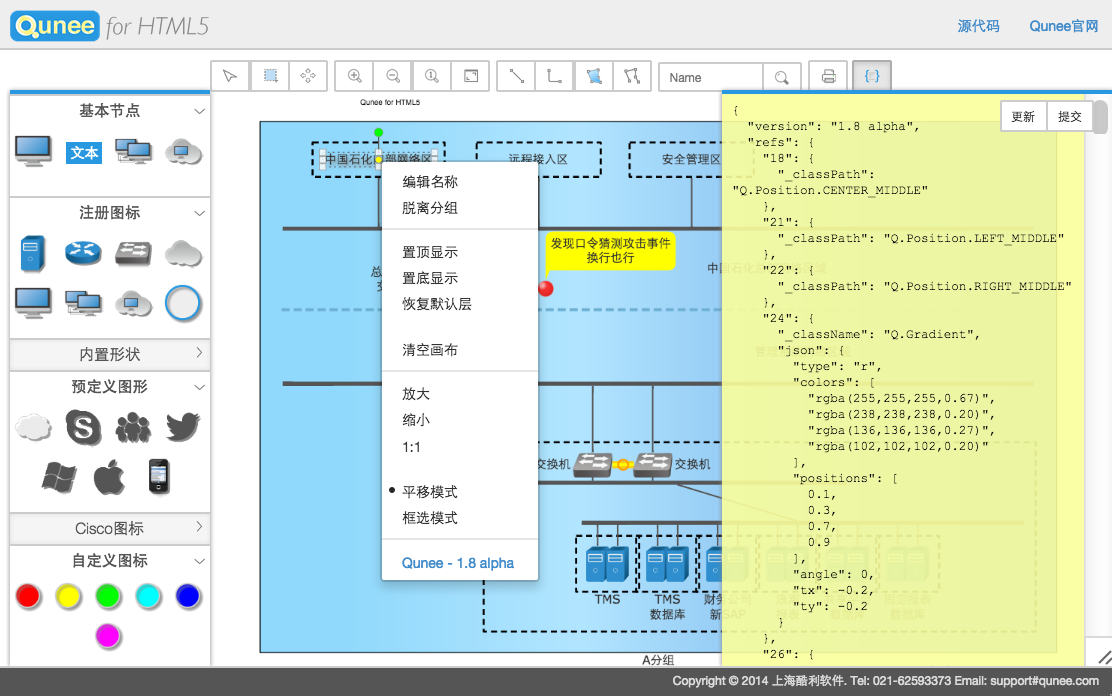Expand the Cisco图标 section
The image size is (1112, 696).
pos(199,526)
